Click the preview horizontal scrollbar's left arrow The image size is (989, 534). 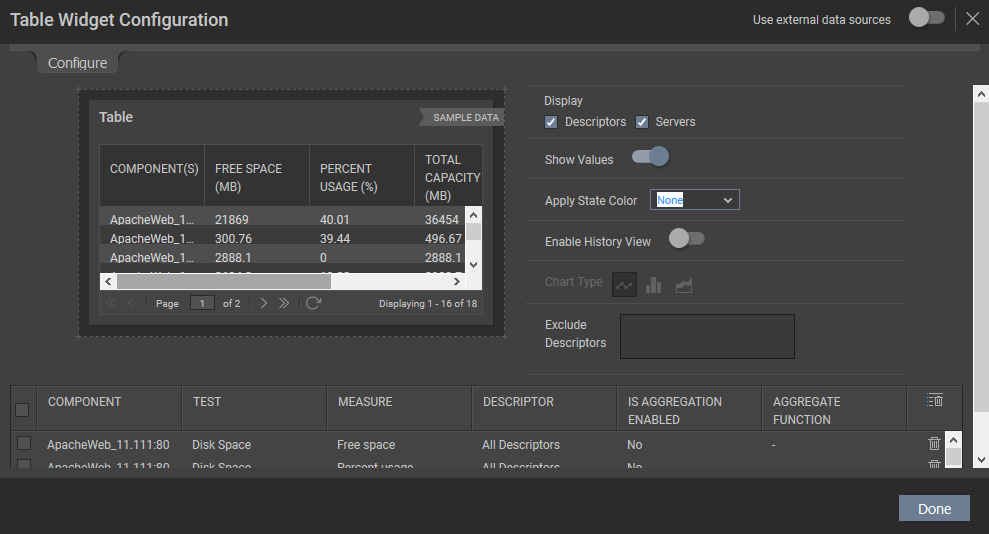(108, 281)
